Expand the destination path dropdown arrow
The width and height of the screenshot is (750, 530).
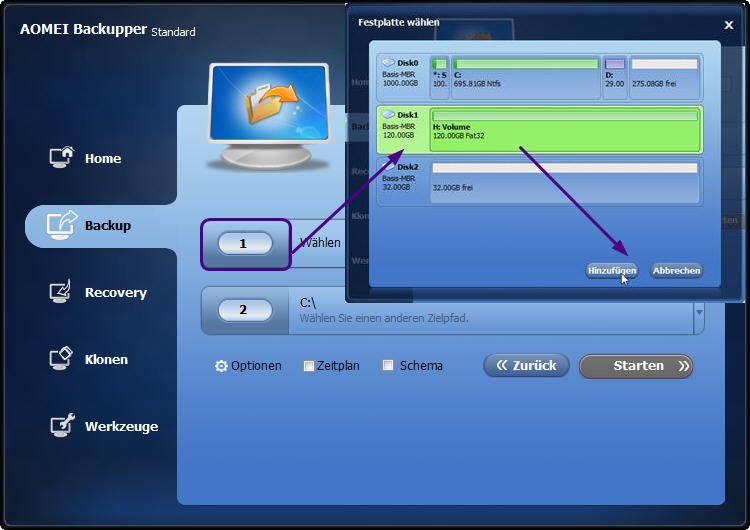tap(699, 312)
